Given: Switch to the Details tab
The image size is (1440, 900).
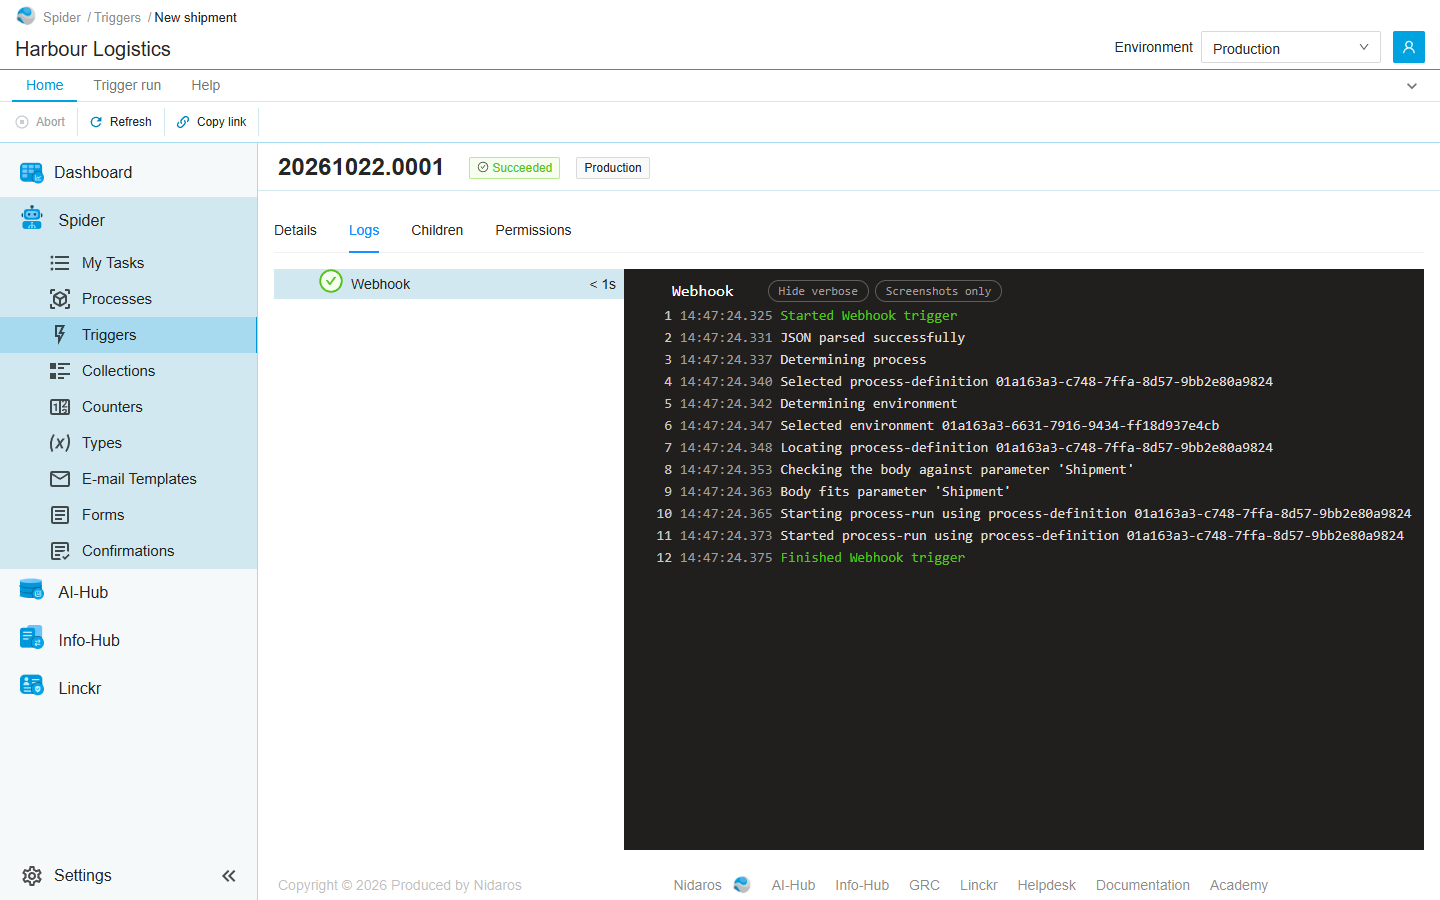Looking at the screenshot, I should (295, 230).
